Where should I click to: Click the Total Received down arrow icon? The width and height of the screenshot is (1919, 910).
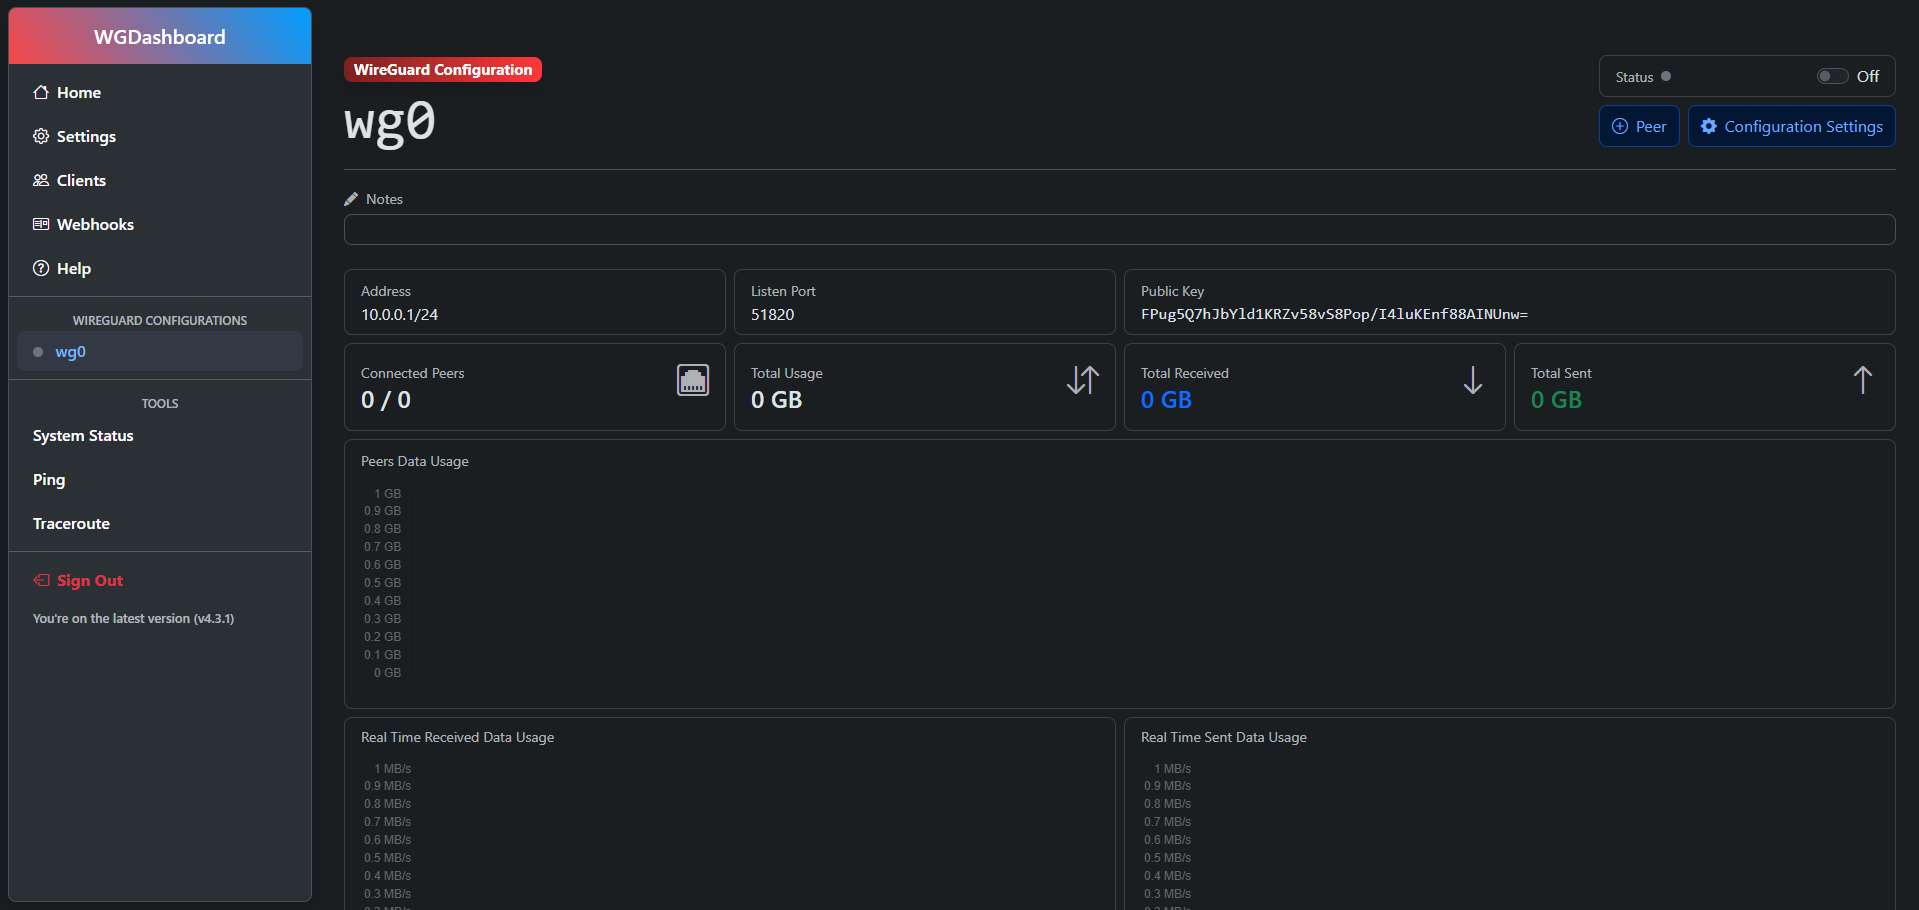tap(1473, 380)
